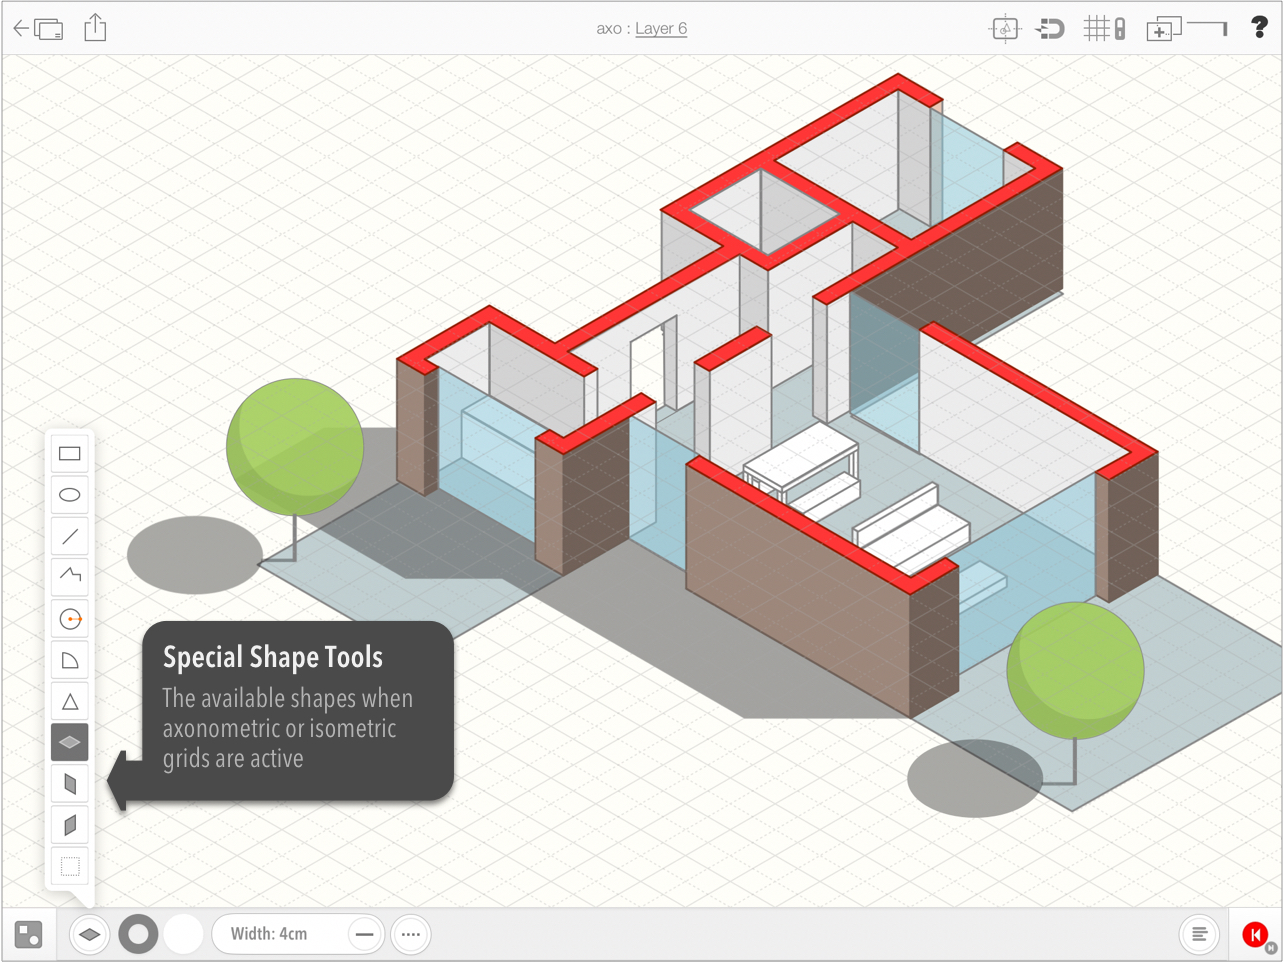Open the dotted line style options
This screenshot has height=962, width=1284.
pyautogui.click(x=411, y=935)
